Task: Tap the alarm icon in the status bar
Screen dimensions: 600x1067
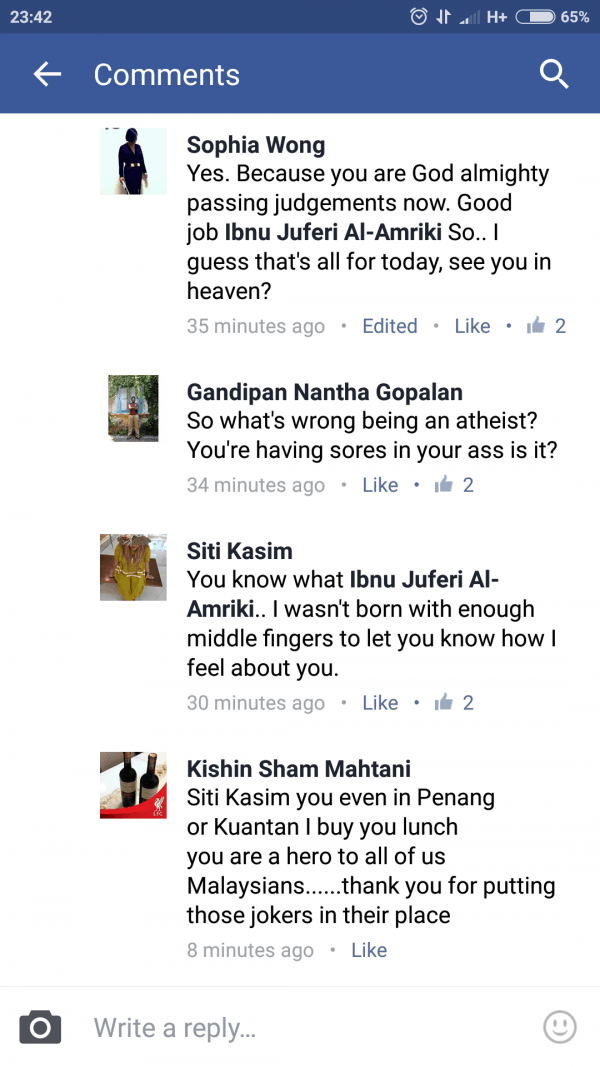Action: (418, 17)
